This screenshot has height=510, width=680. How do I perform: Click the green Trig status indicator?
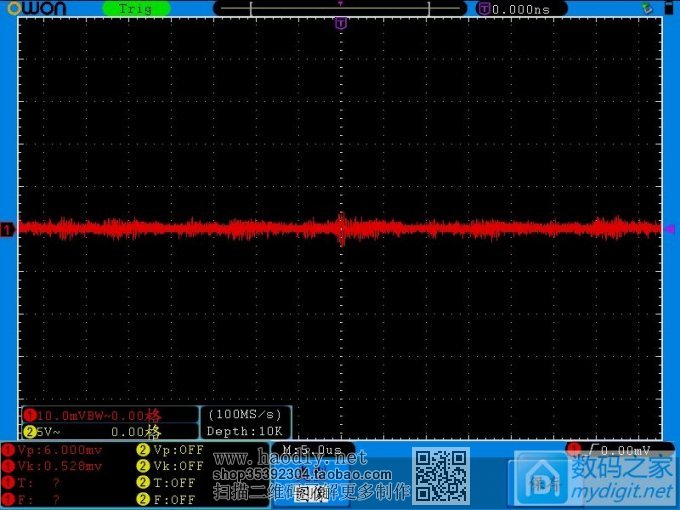click(x=136, y=9)
